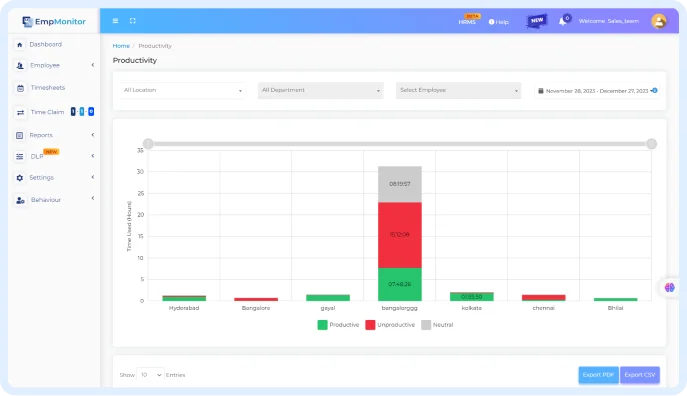
Task: Expand the Reports menu chevron
Action: [x=92, y=135]
